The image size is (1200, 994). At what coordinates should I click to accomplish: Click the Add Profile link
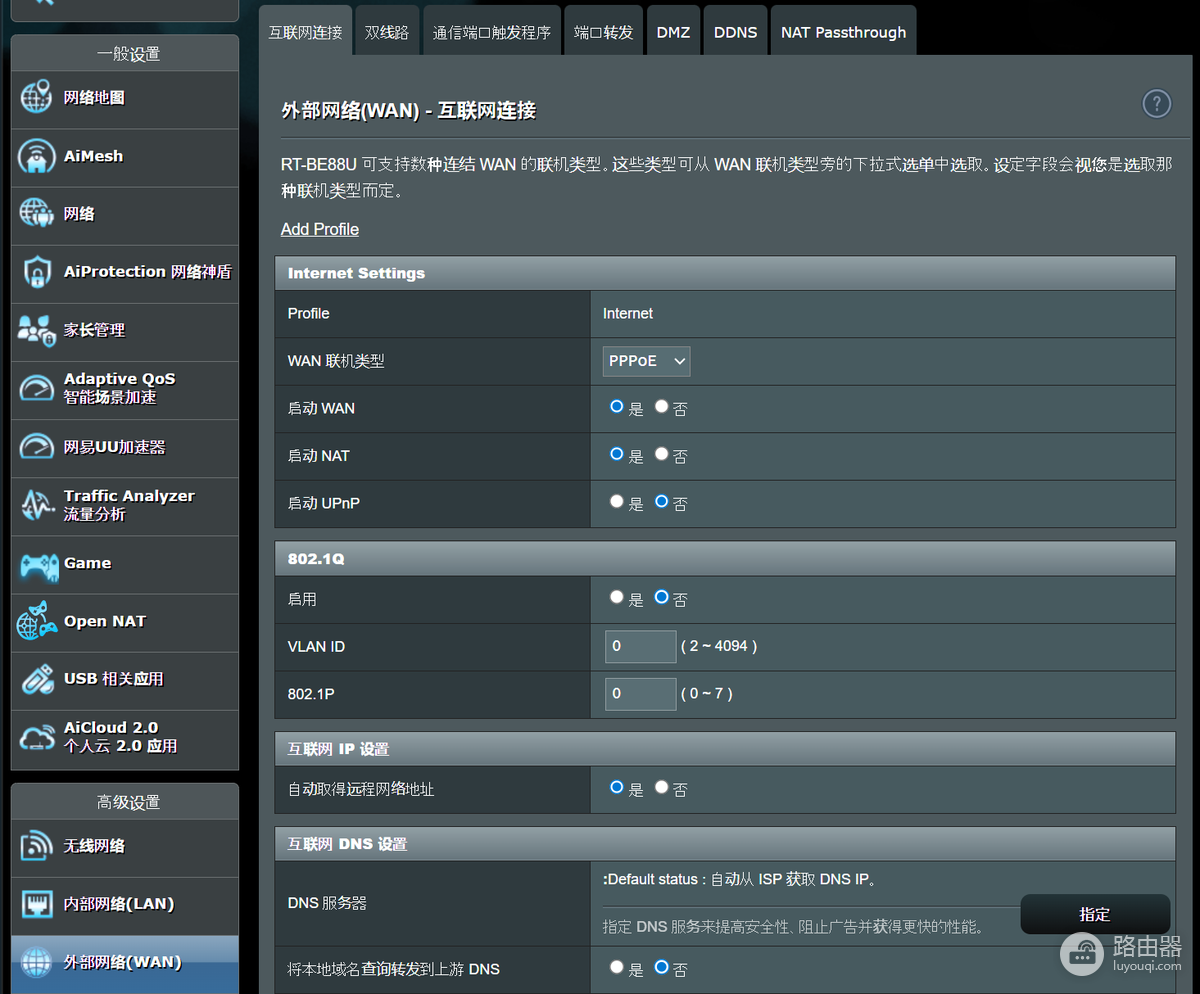click(320, 229)
